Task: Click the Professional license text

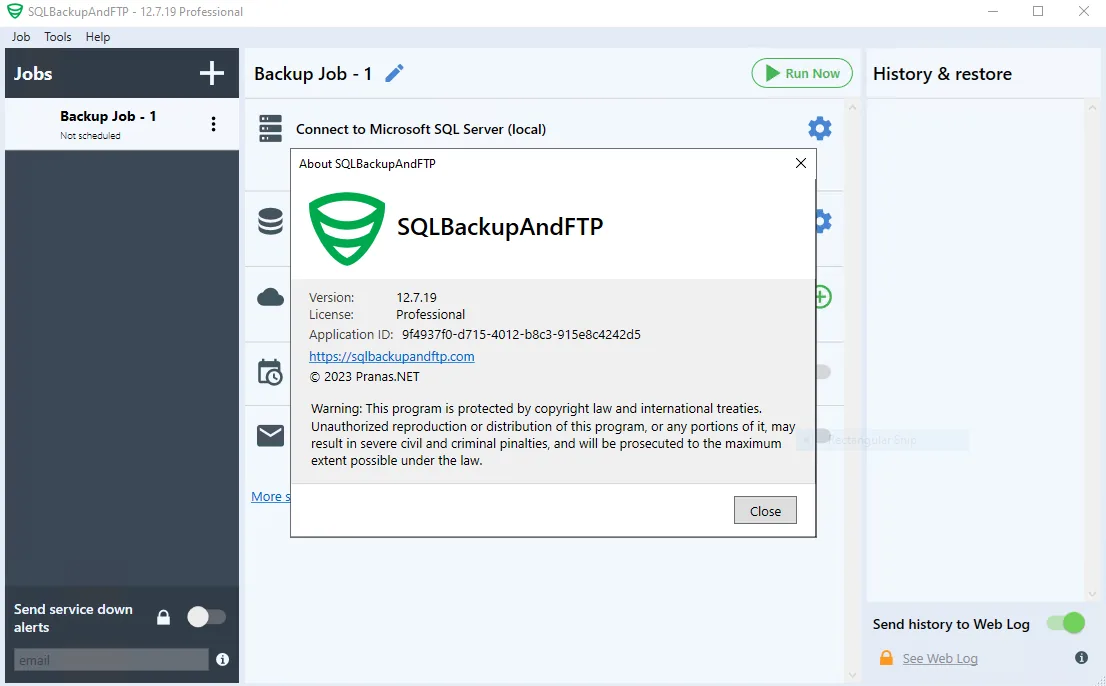Action: click(430, 314)
